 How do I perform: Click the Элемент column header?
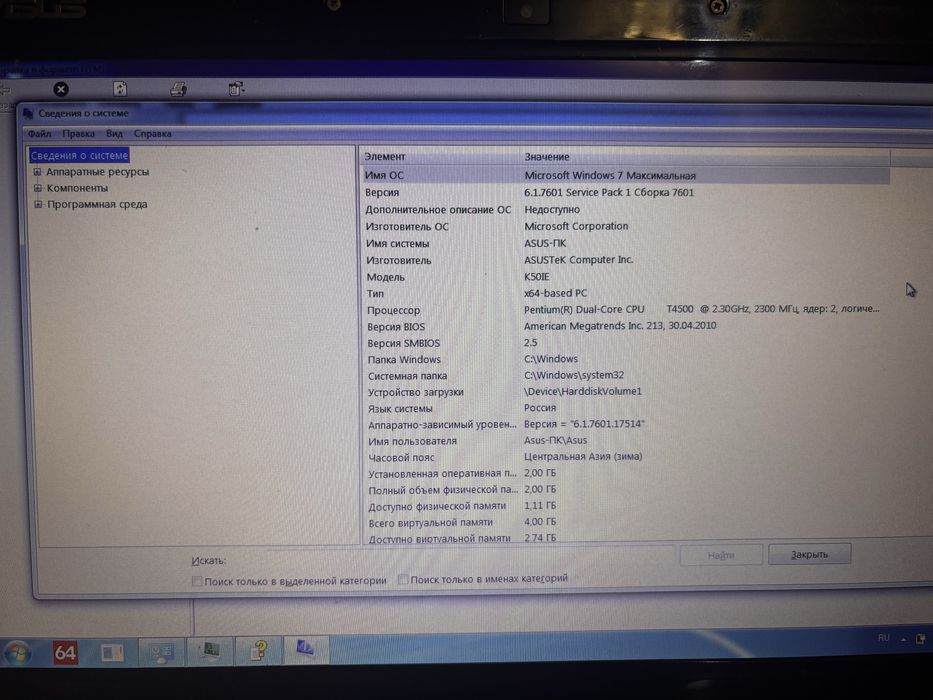pyautogui.click(x=440, y=157)
